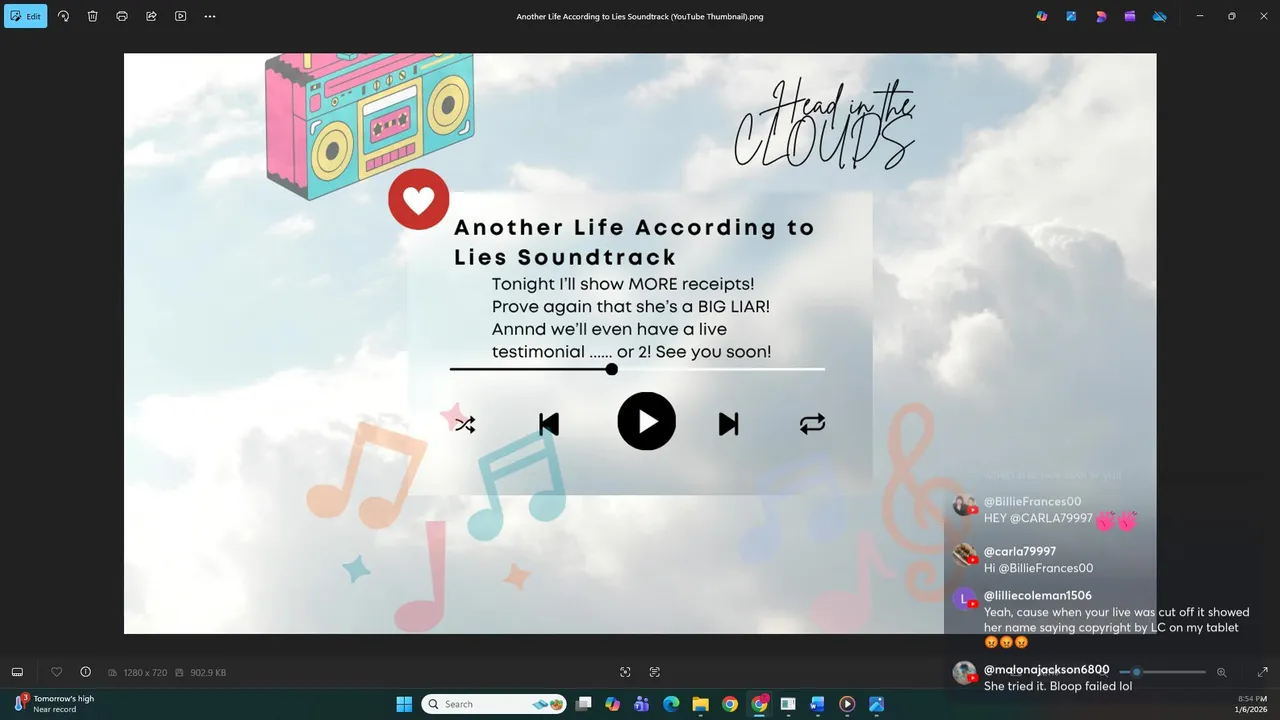Click the crossed-out OneDrive cloud icon

click(x=1160, y=16)
